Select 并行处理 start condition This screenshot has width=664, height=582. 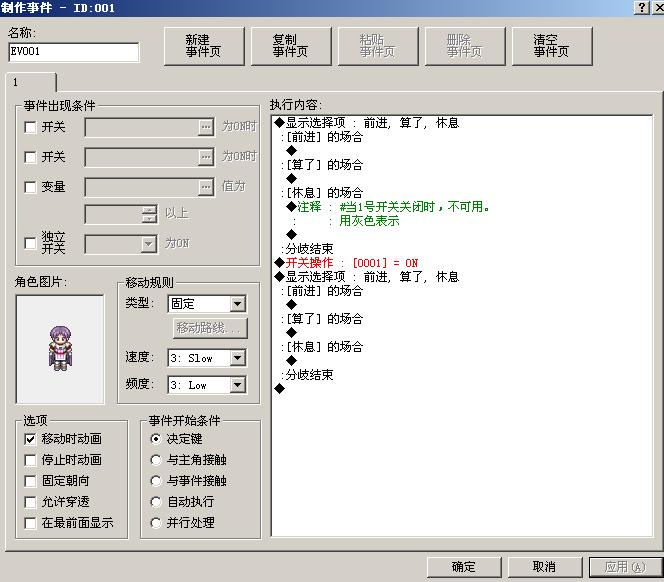(156, 523)
